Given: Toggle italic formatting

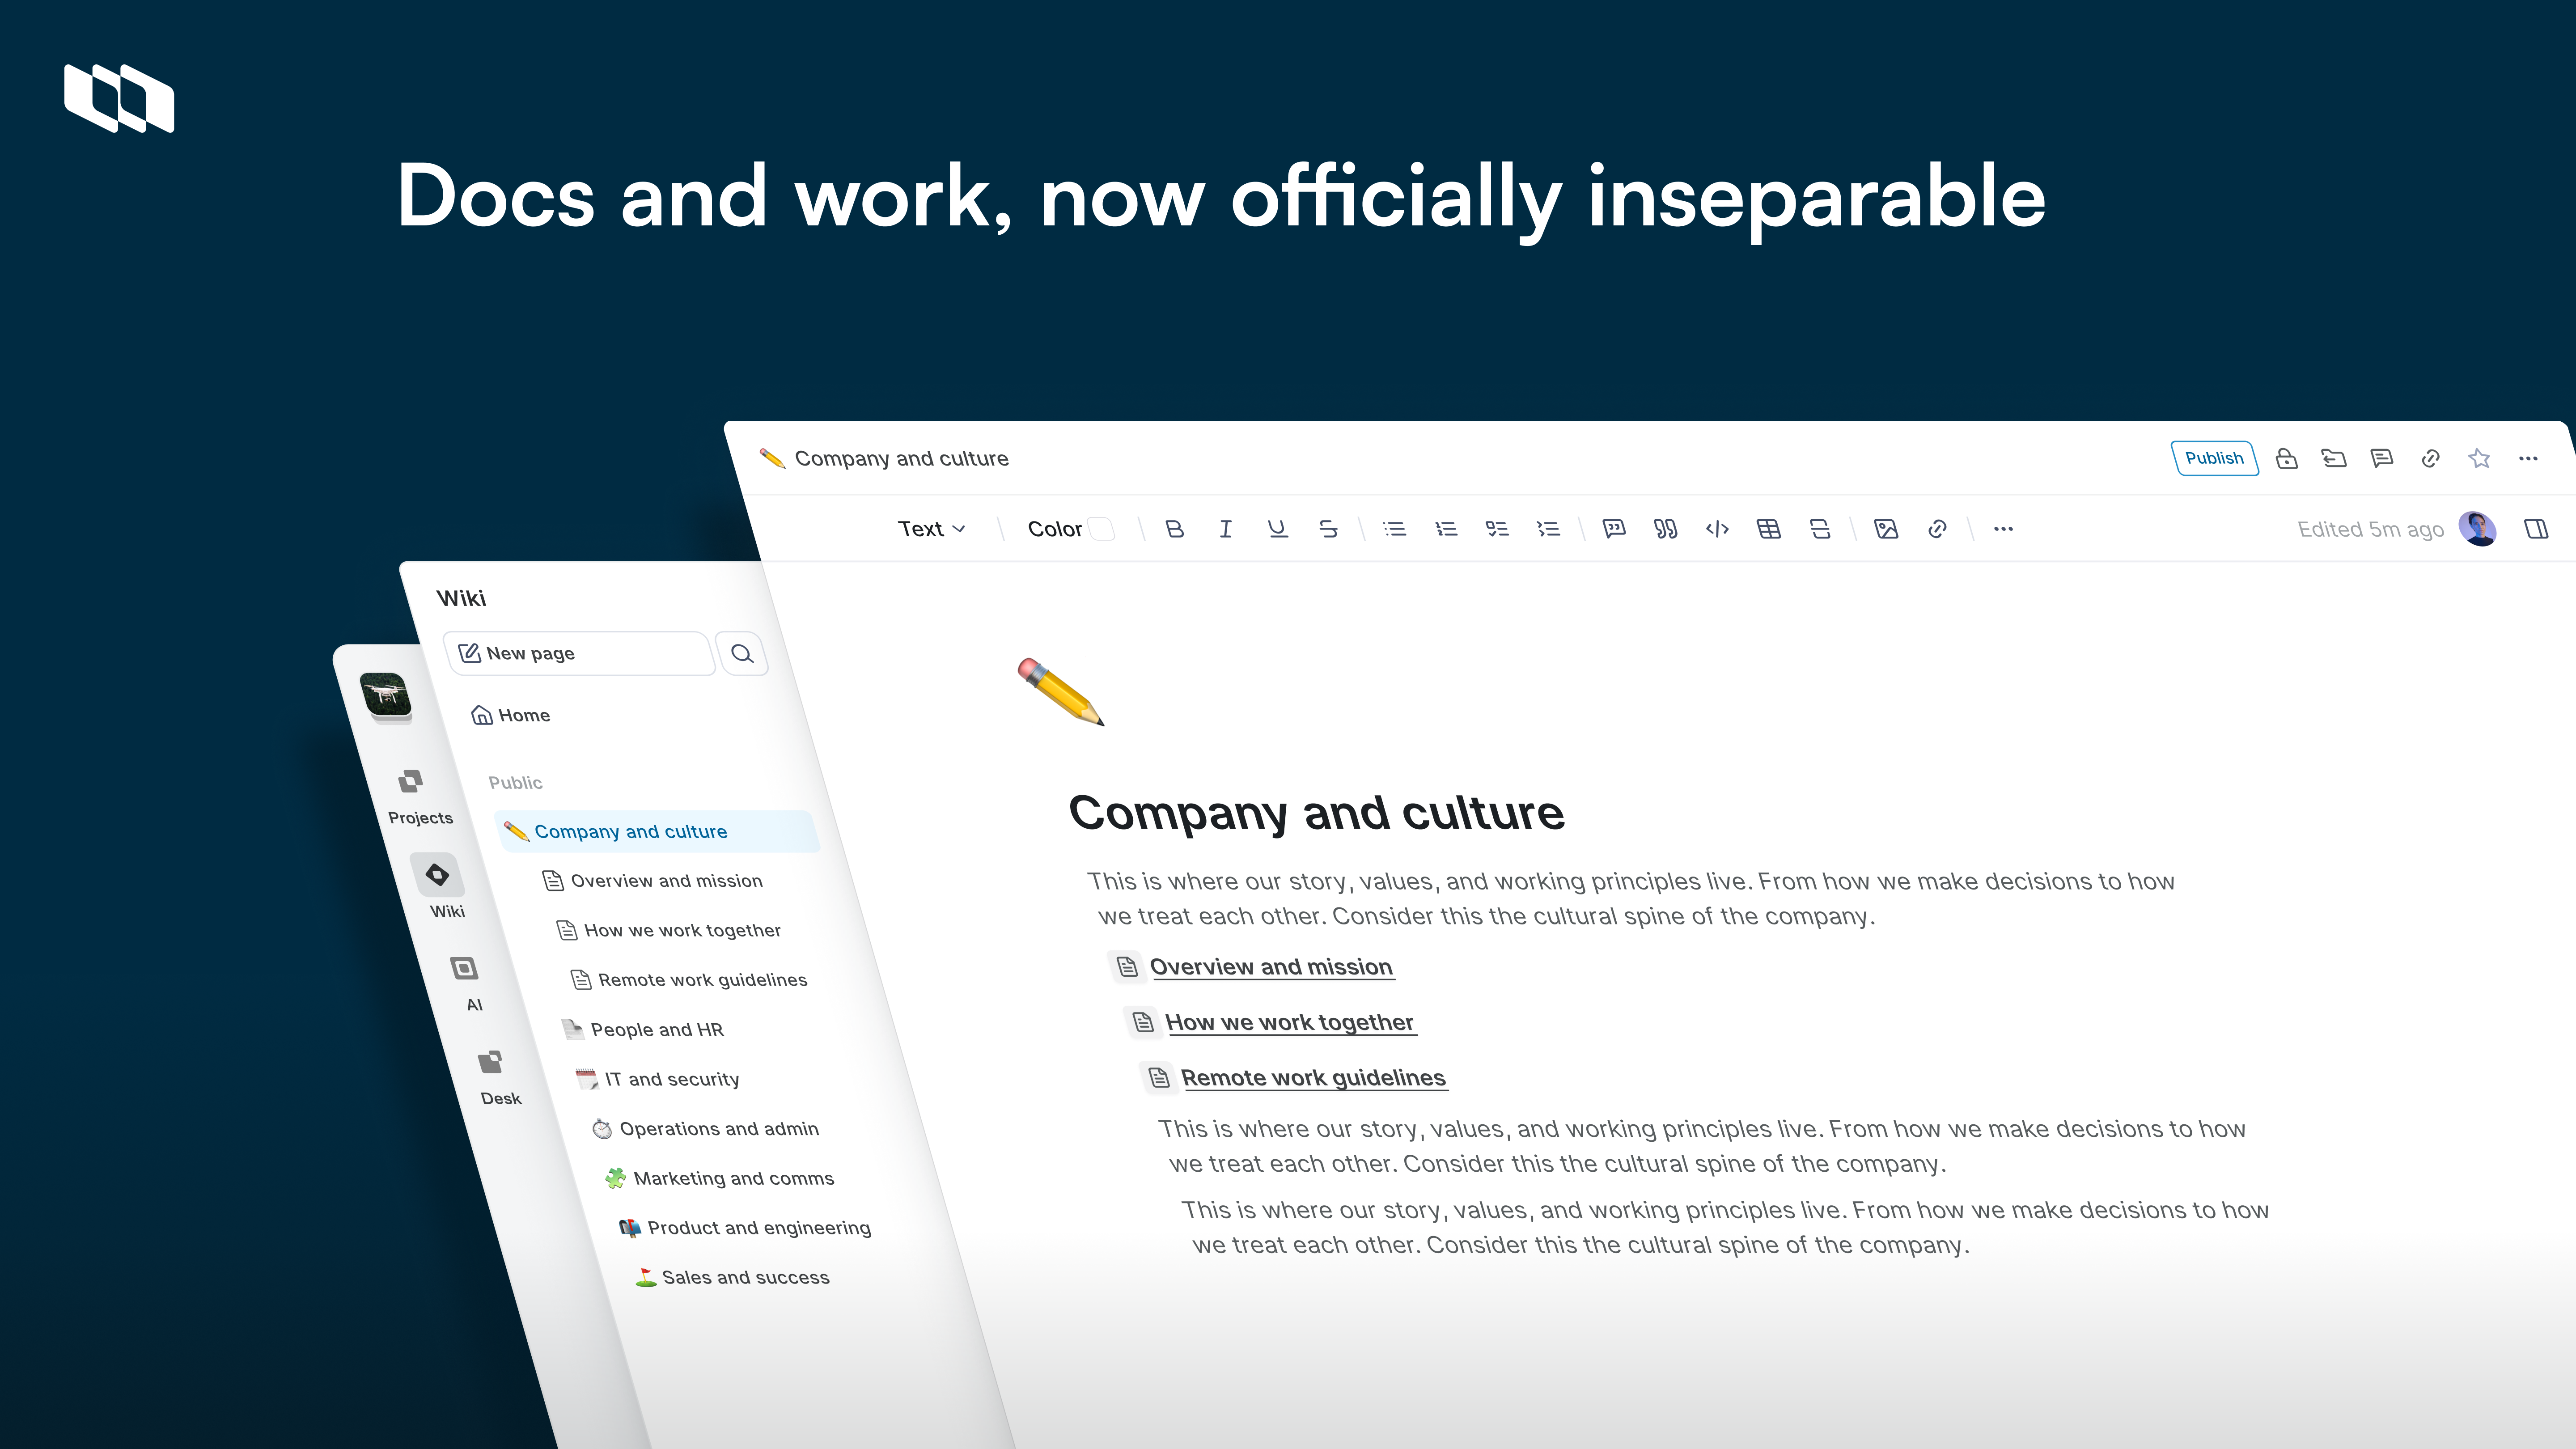Looking at the screenshot, I should (1225, 529).
